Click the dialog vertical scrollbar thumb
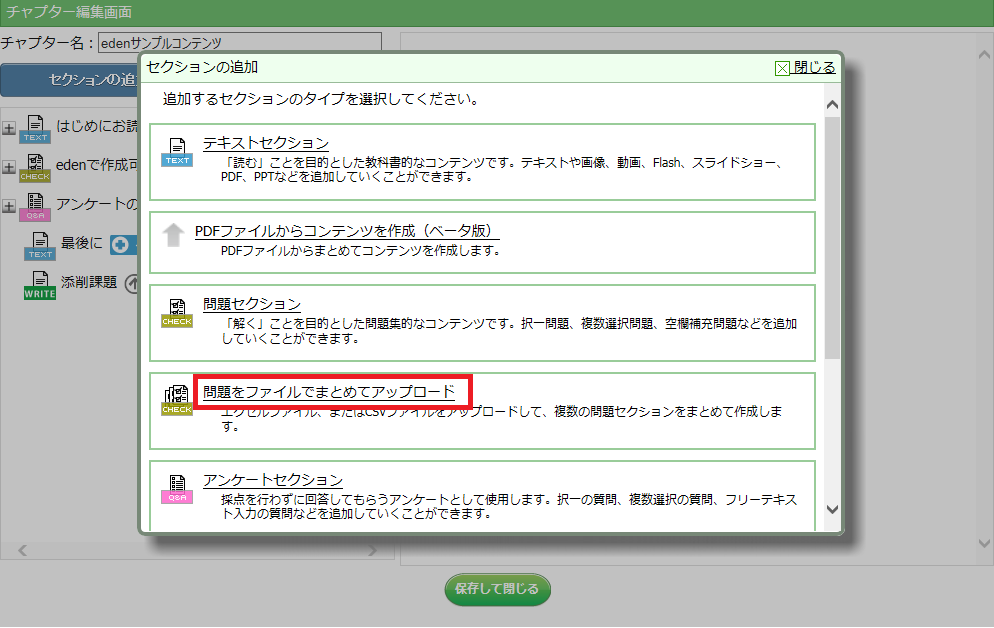994x628 pixels. (x=832, y=238)
